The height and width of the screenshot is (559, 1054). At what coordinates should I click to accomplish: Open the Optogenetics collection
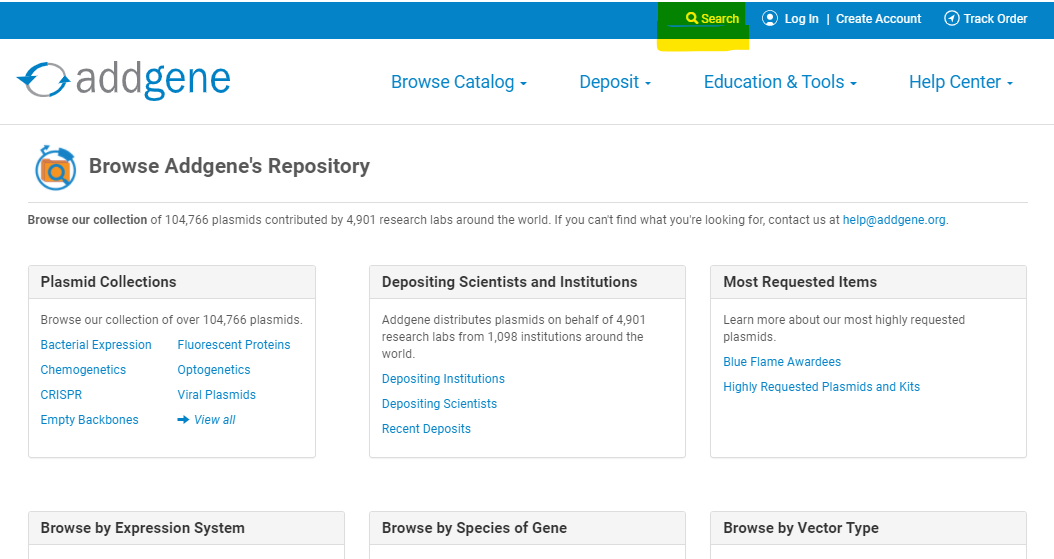pos(214,370)
